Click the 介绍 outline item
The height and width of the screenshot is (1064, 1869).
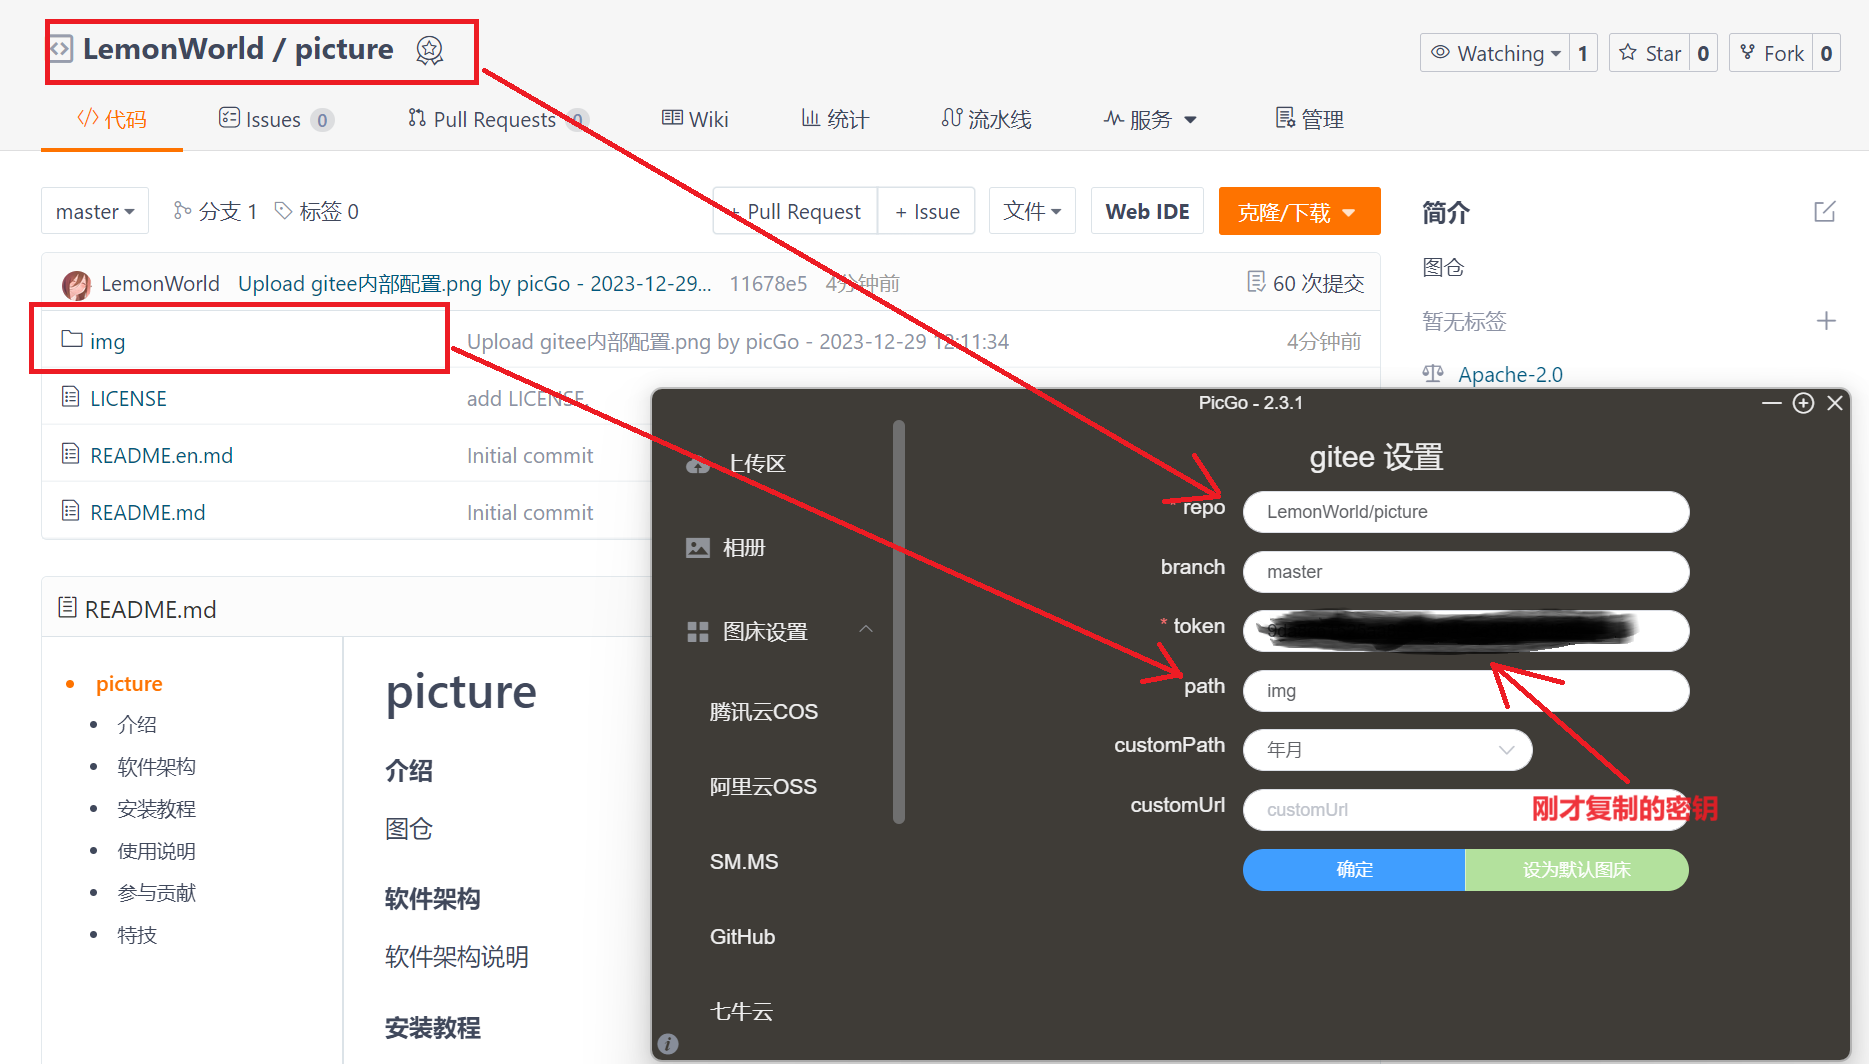[x=137, y=725]
